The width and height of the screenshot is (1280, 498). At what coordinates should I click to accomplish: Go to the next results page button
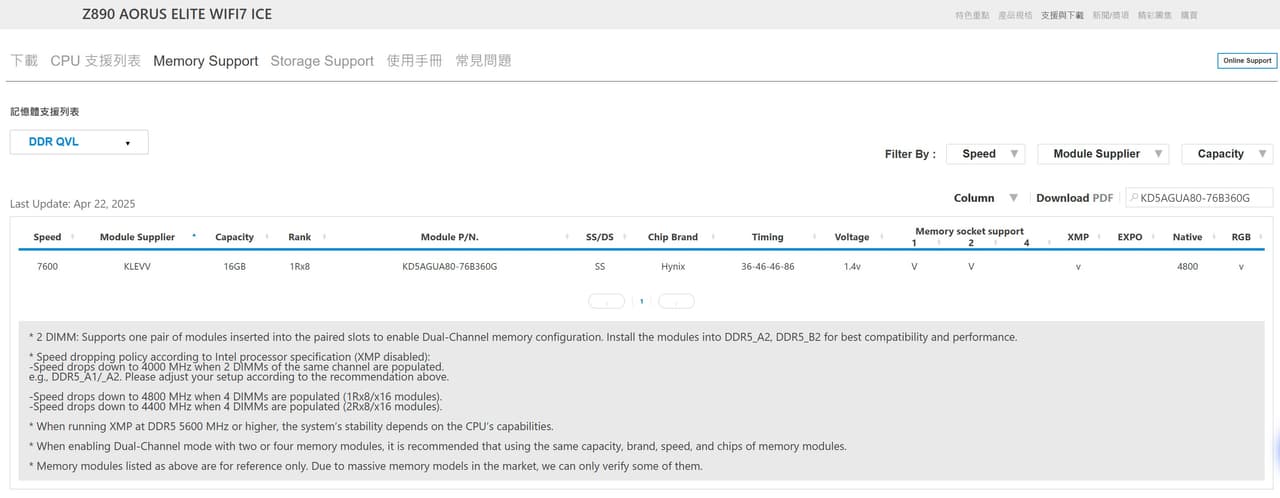pos(676,301)
